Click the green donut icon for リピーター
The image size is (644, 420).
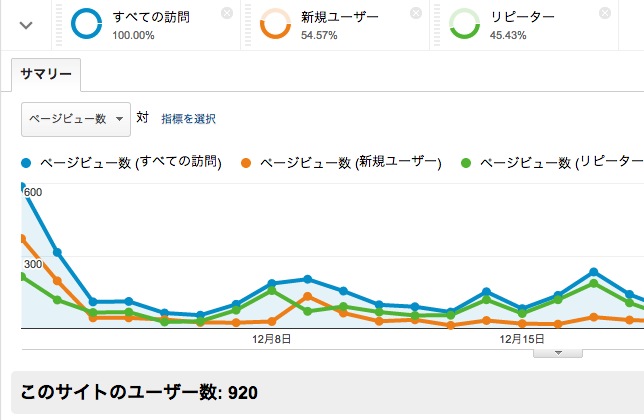pyautogui.click(x=465, y=24)
